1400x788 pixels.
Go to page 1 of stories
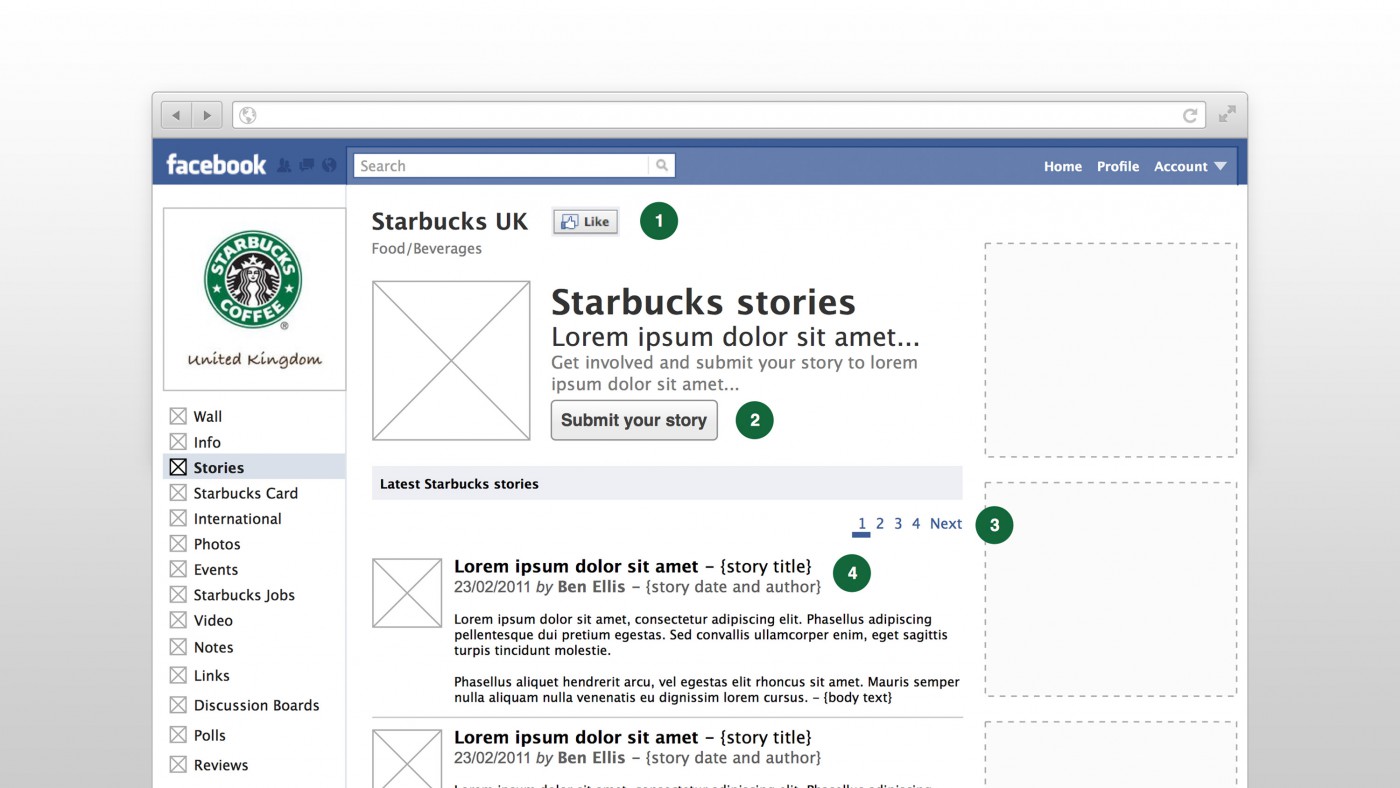(x=862, y=524)
